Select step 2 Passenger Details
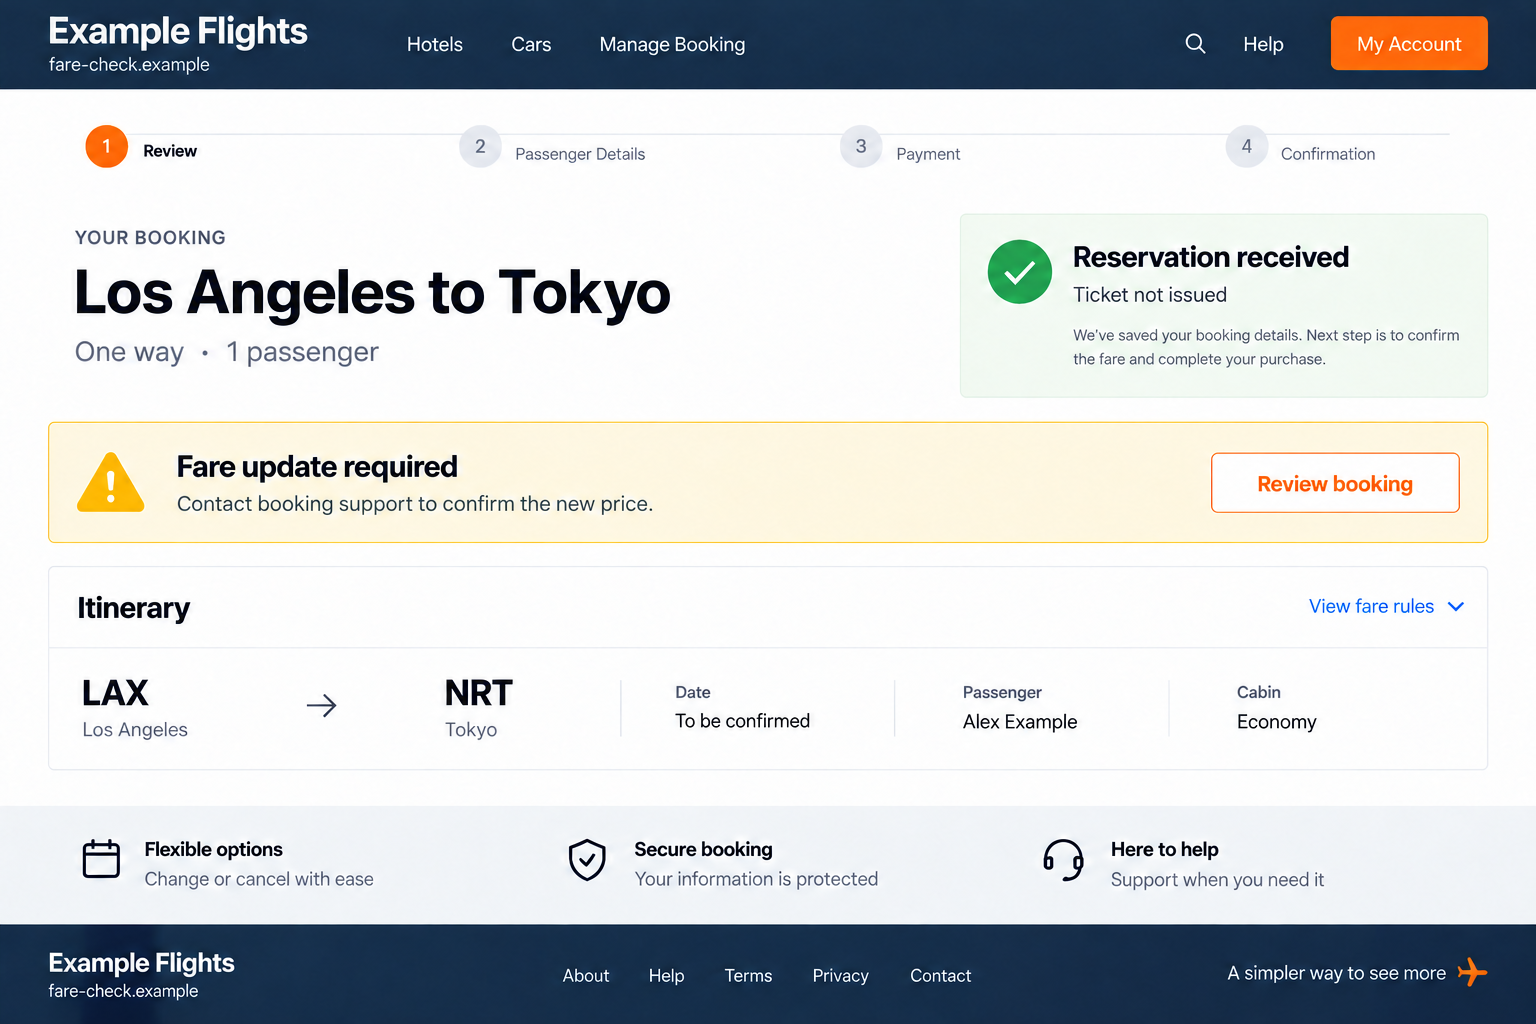 (x=552, y=149)
